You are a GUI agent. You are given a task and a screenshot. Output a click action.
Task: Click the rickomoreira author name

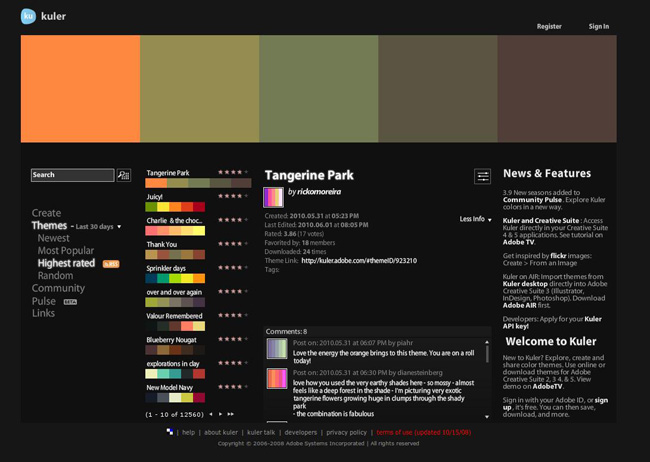click(319, 192)
